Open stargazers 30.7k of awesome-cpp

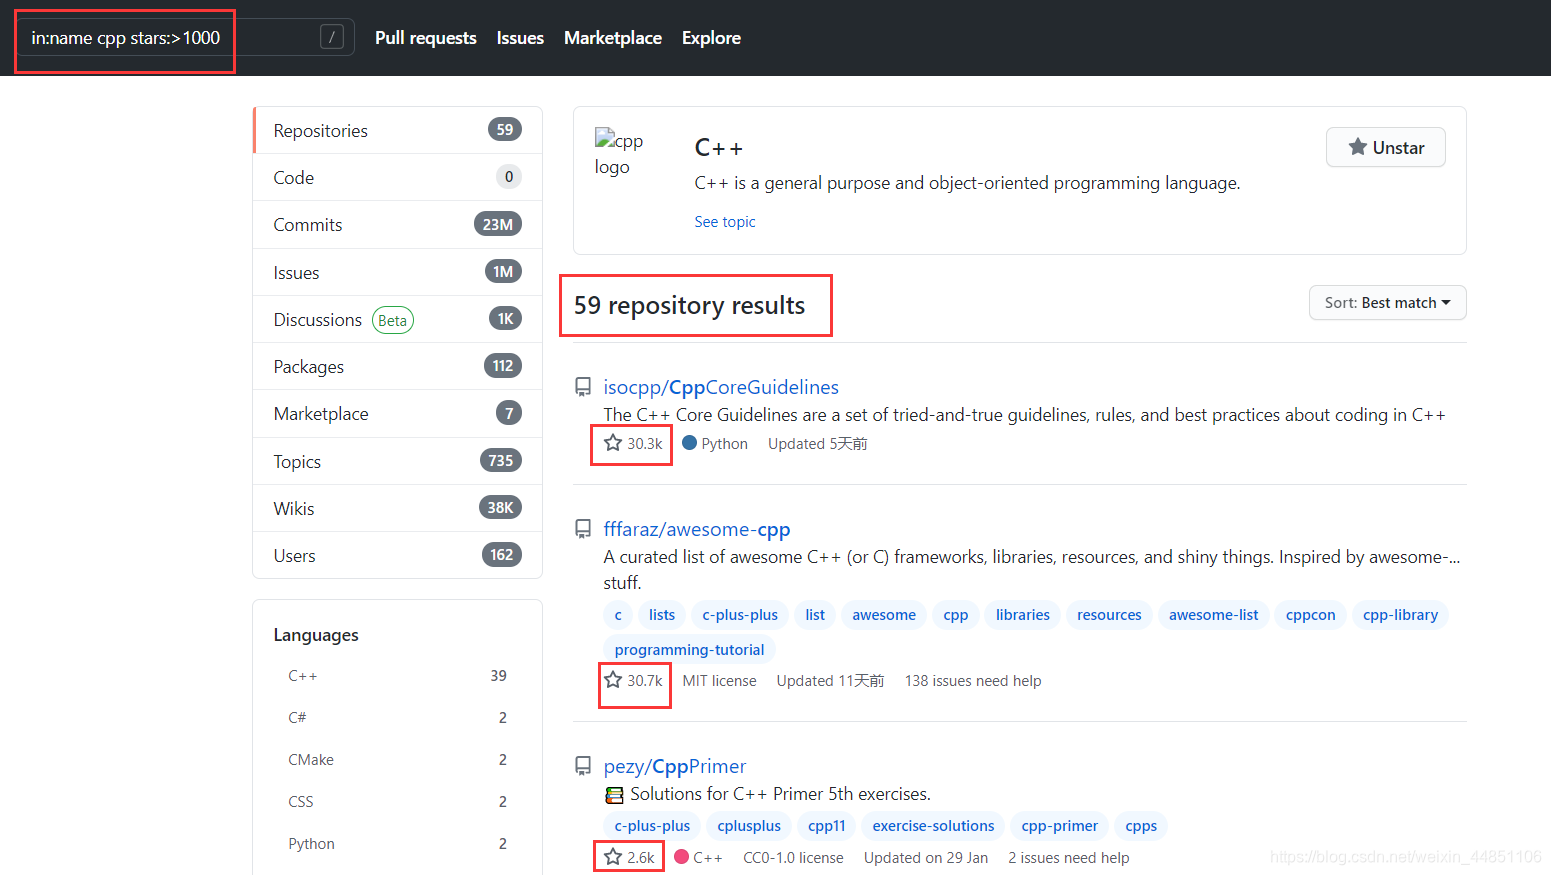click(633, 680)
